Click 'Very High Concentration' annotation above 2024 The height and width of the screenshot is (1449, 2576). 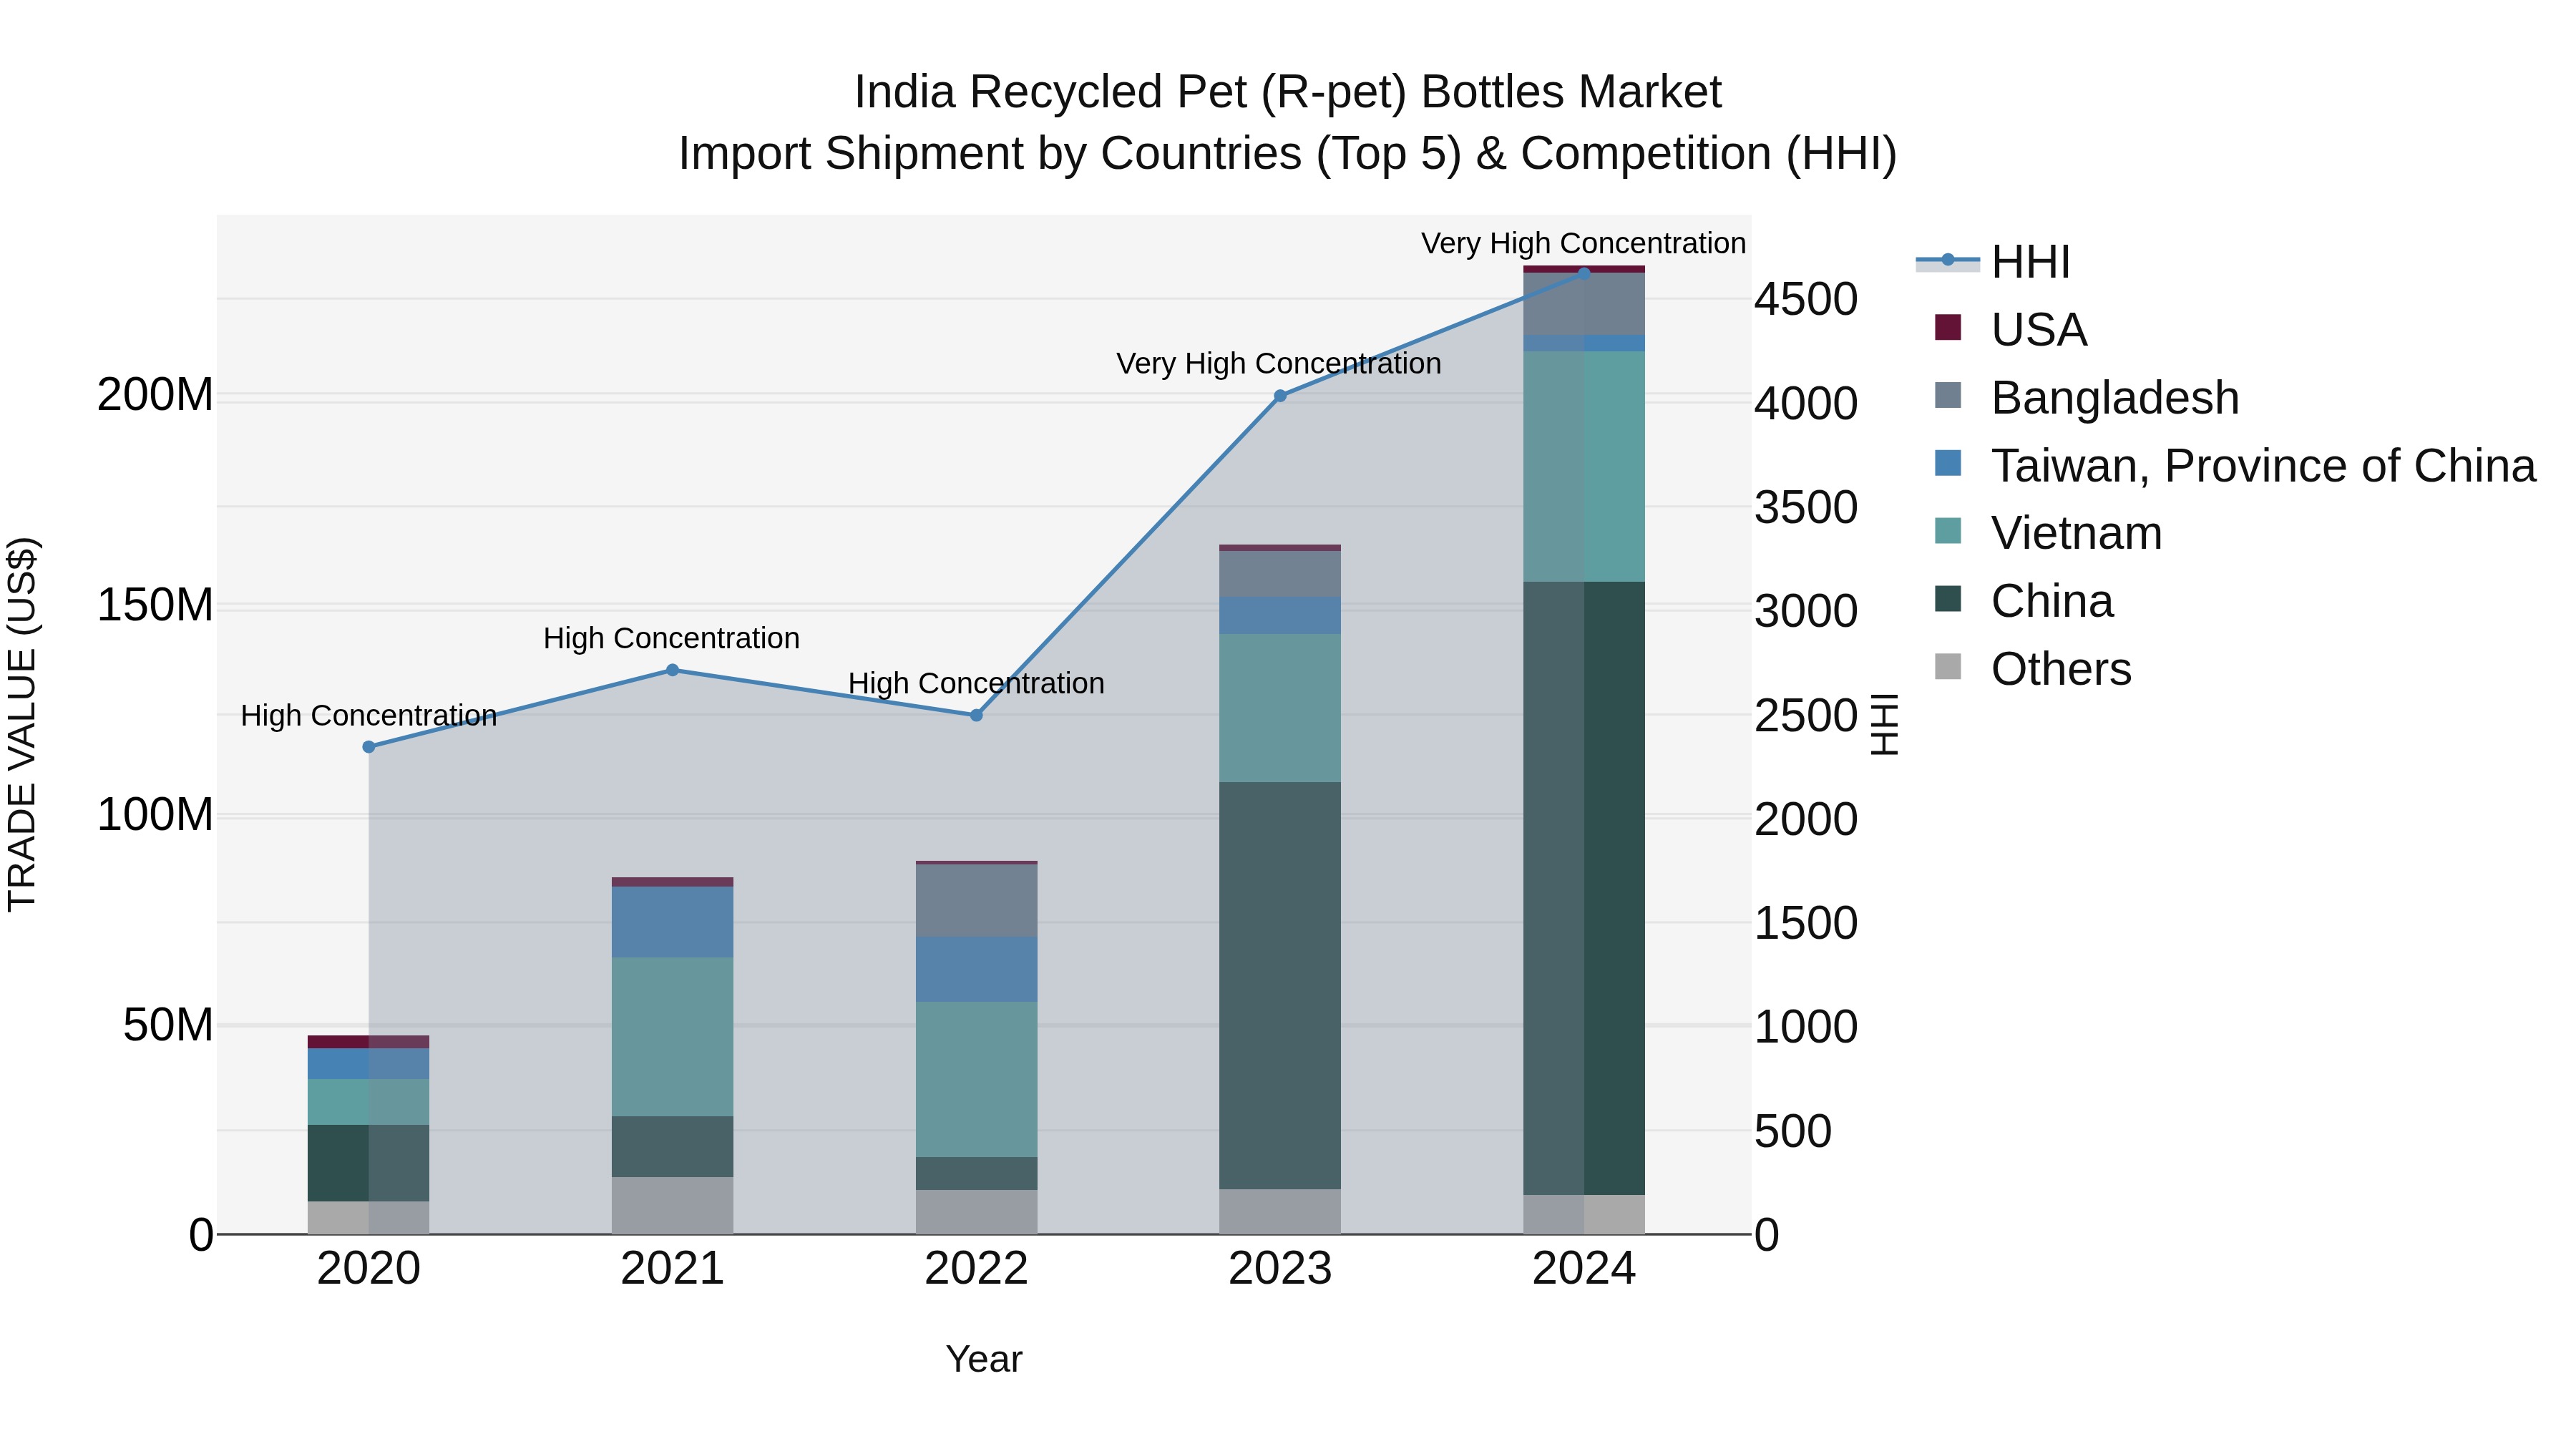1584,243
